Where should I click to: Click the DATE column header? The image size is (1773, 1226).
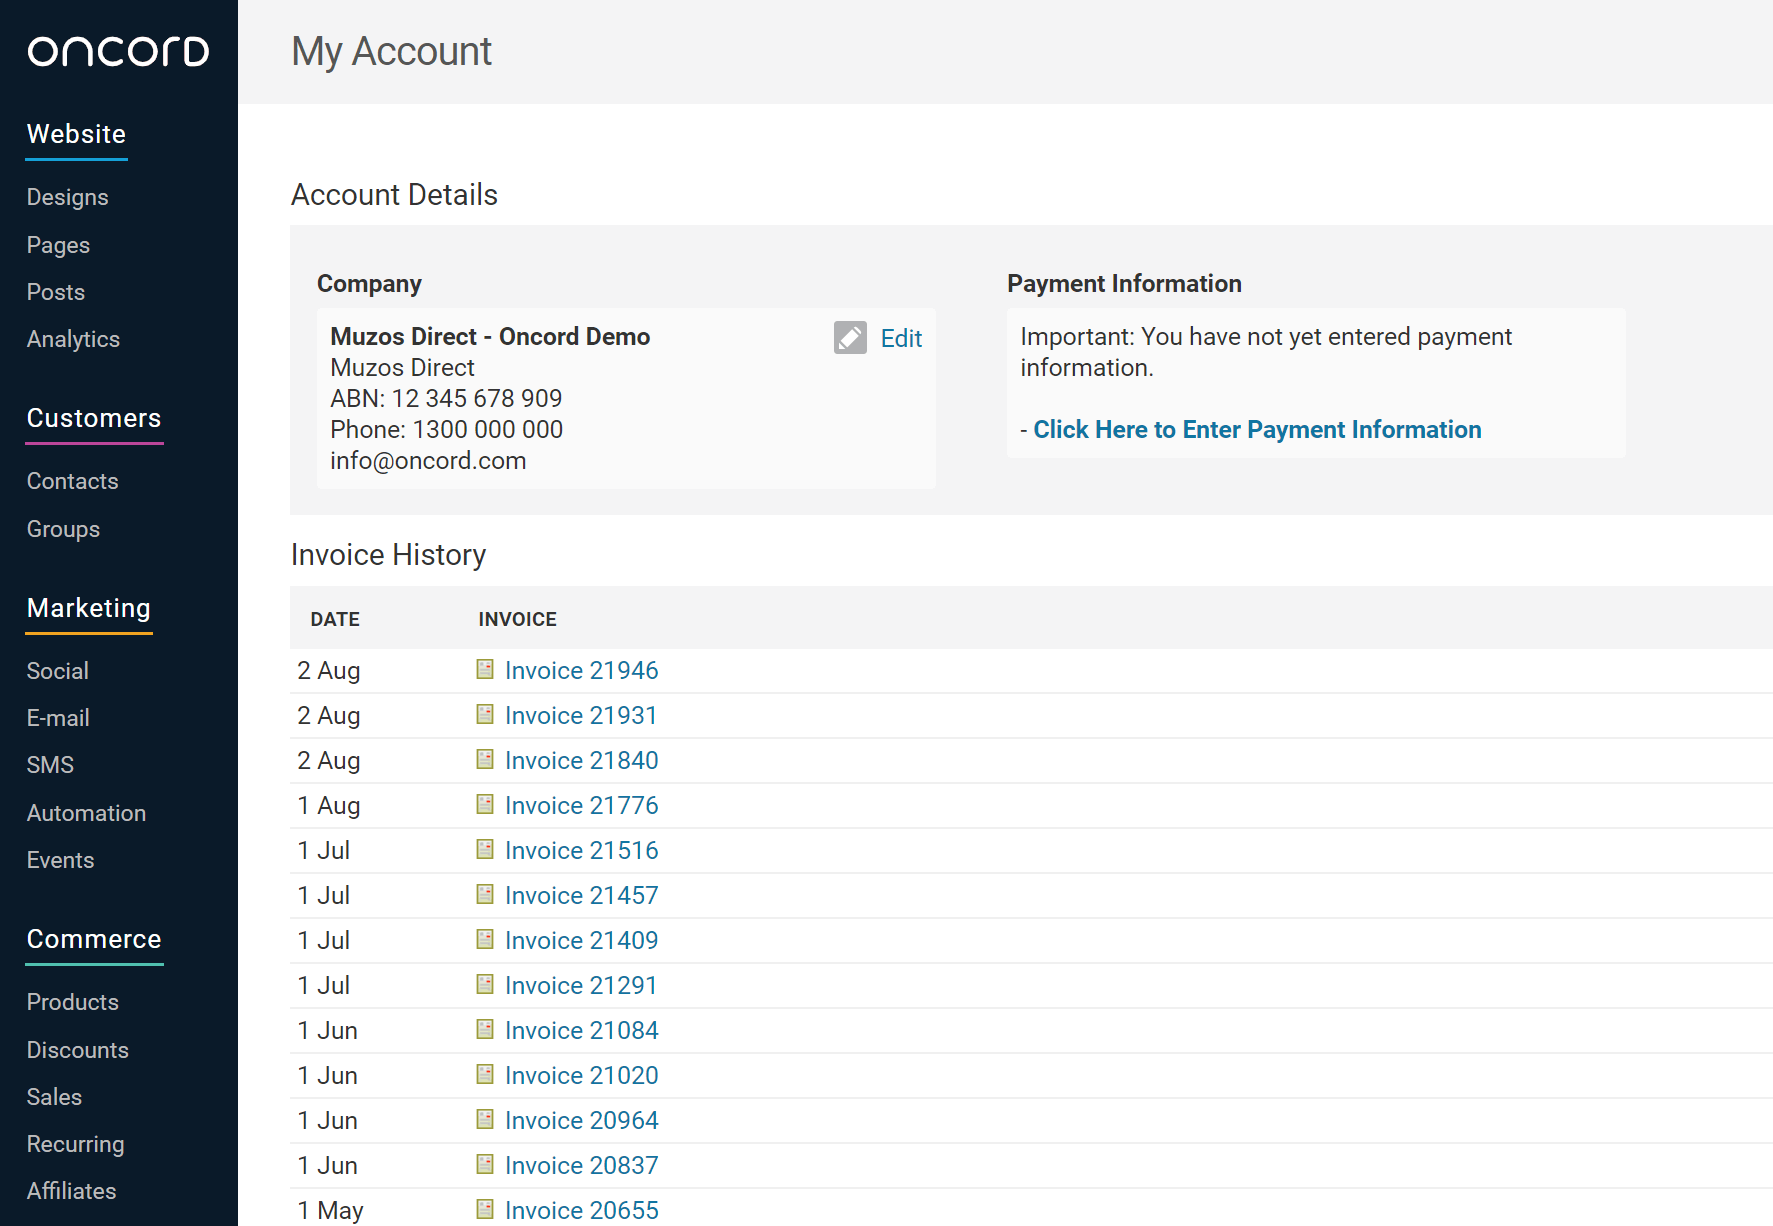(x=335, y=619)
